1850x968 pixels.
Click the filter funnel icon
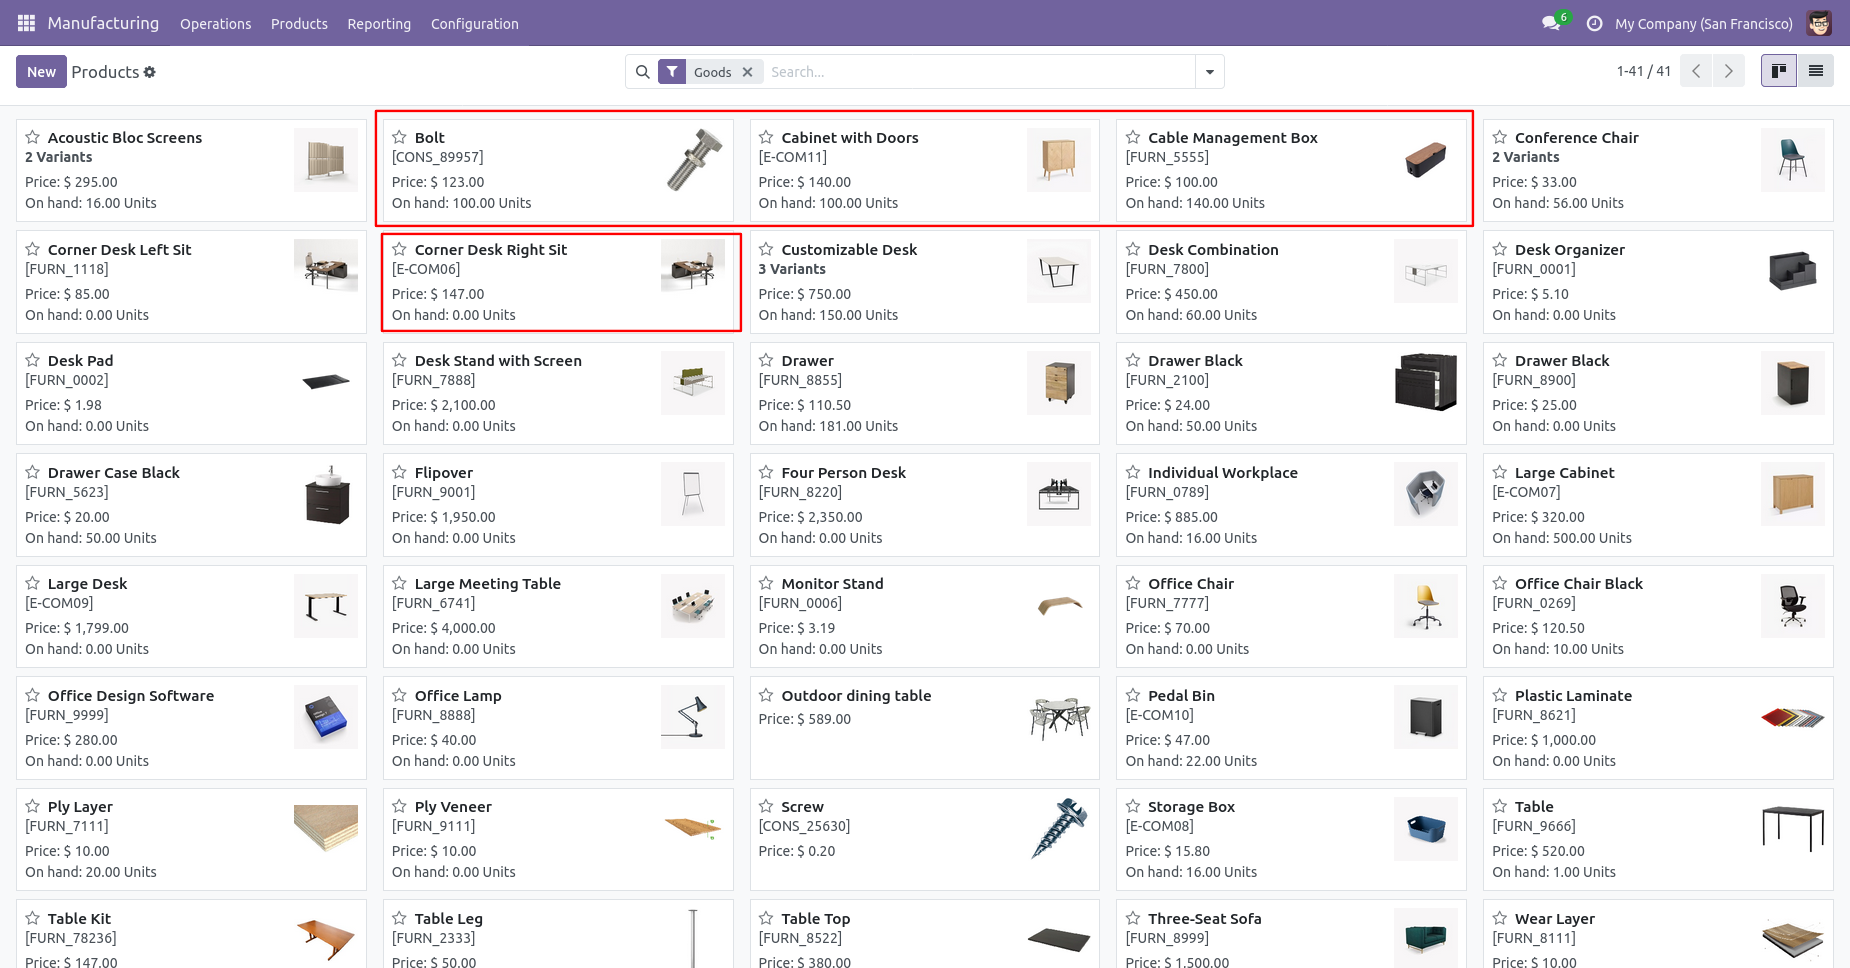point(672,72)
